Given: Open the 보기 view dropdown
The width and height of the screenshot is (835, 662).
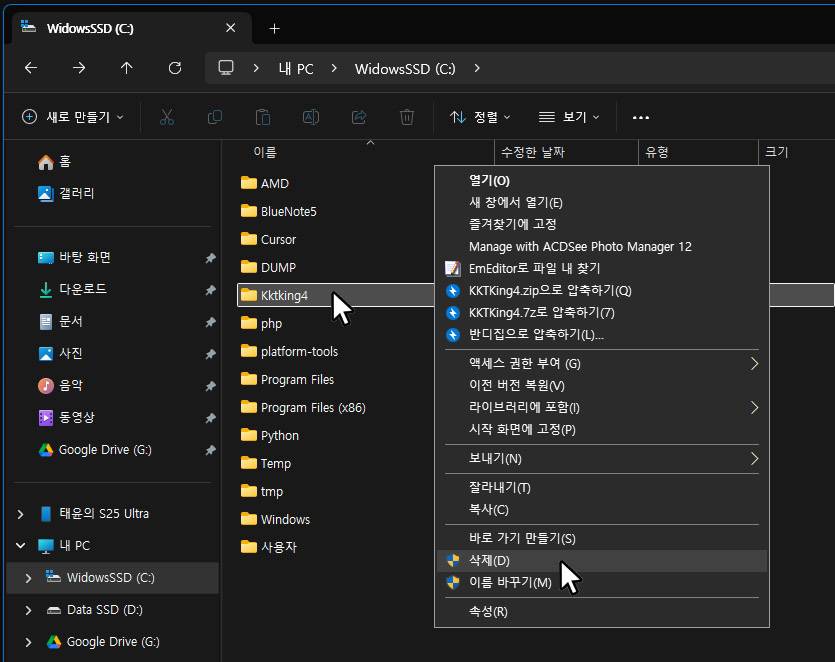Looking at the screenshot, I should (568, 117).
